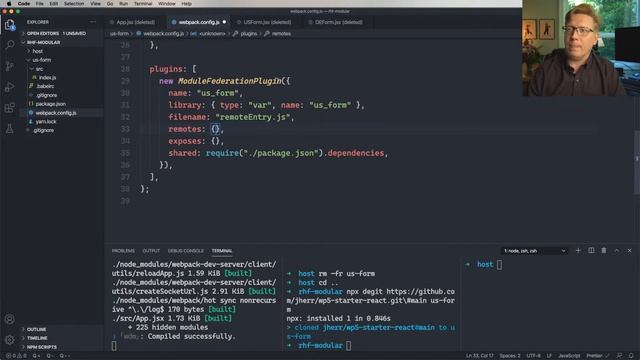Click plugins in breadcrumb path
The width and height of the screenshot is (640, 360).
point(249,34)
